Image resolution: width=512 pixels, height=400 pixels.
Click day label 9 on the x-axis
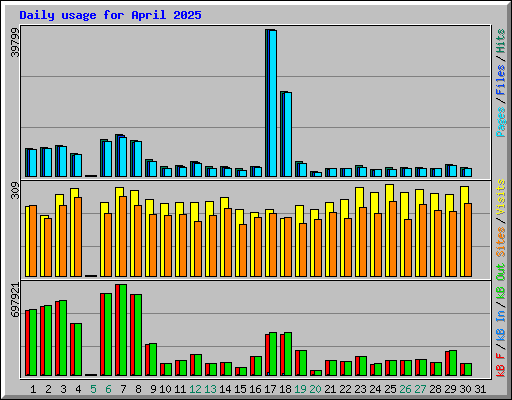tap(153, 389)
